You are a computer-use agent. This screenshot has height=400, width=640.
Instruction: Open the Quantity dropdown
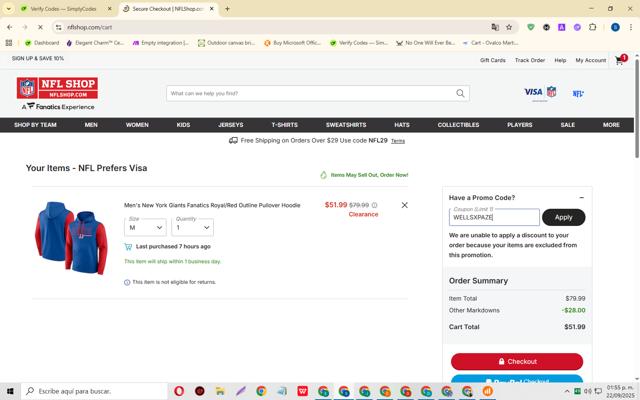point(193,227)
